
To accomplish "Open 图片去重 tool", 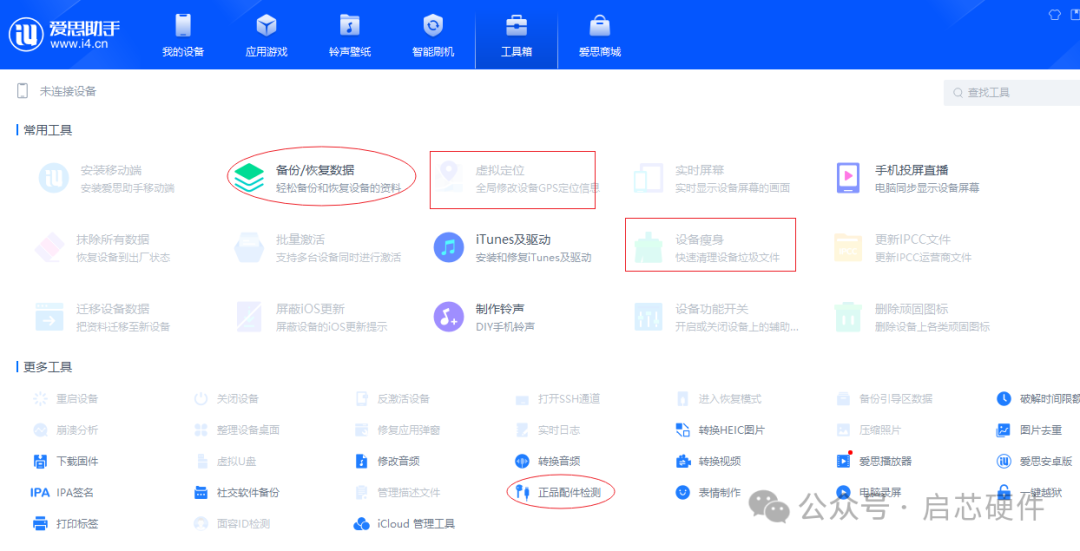I will click(1029, 430).
